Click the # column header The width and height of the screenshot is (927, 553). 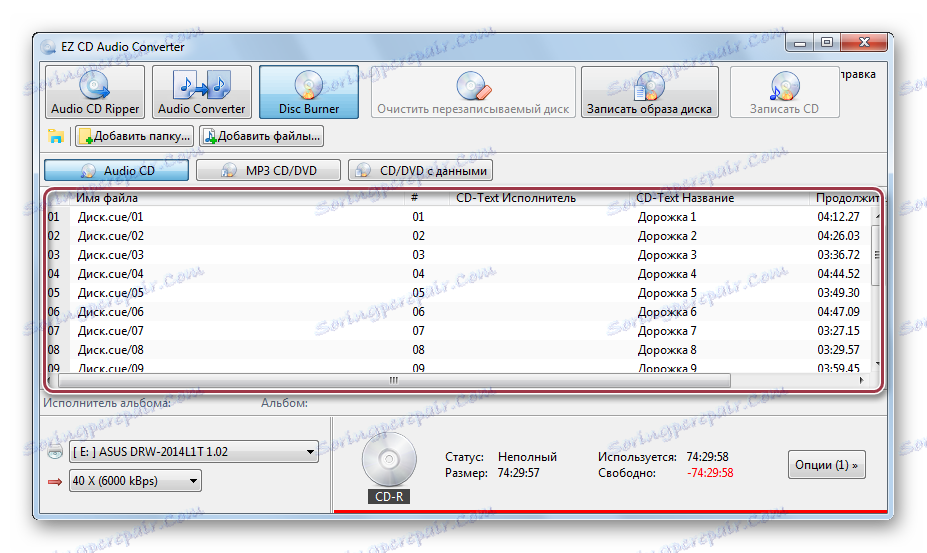click(415, 198)
